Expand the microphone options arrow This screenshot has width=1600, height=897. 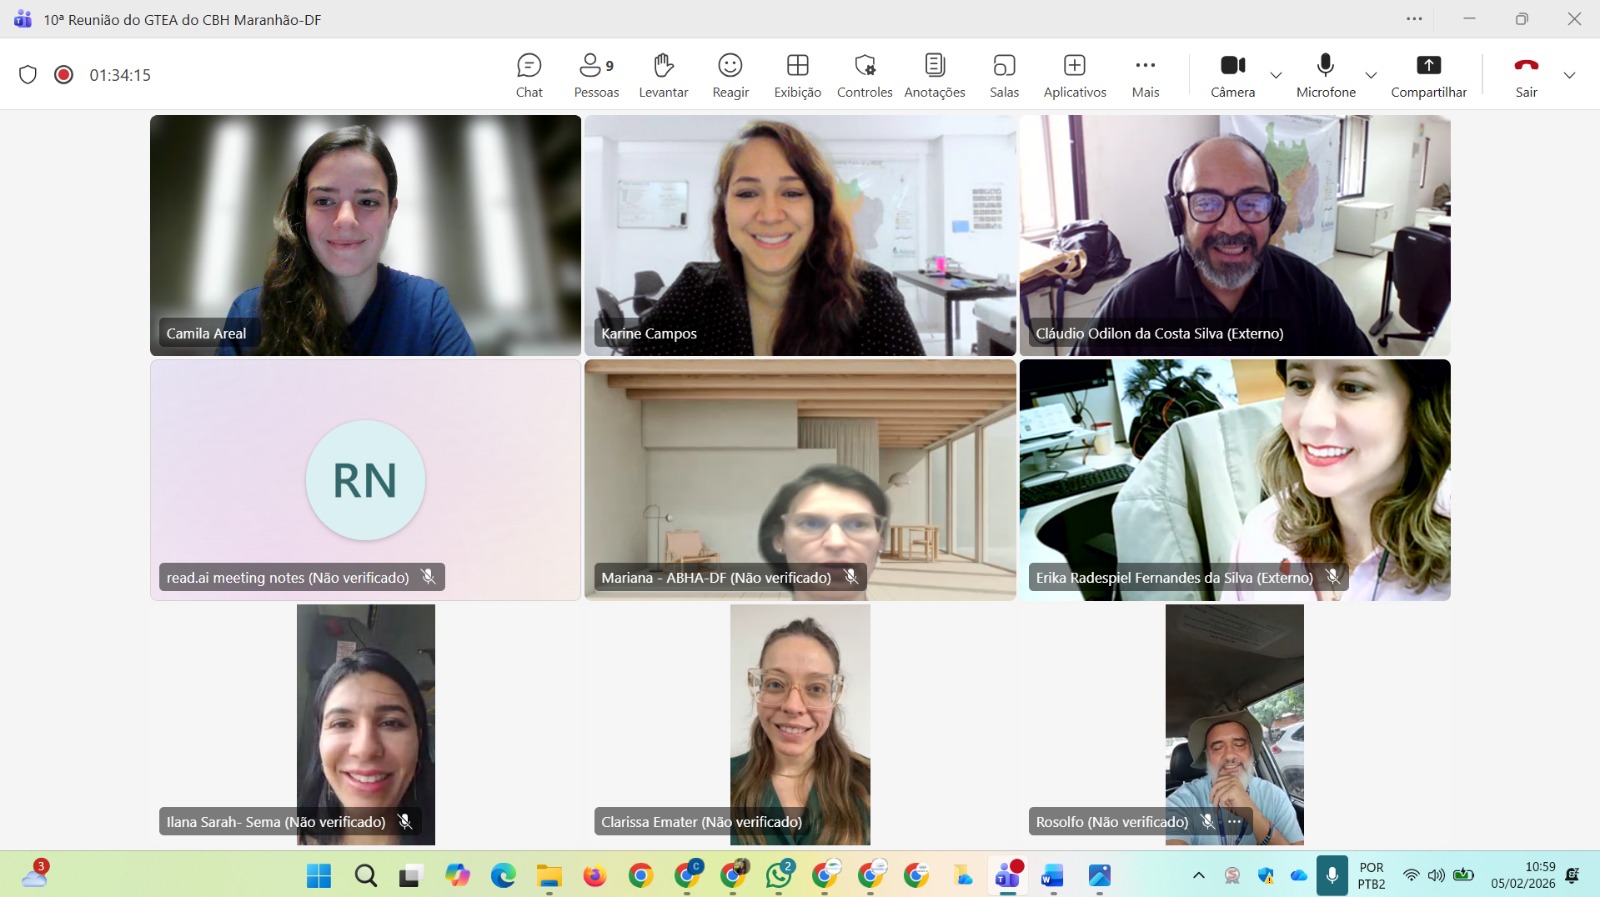(x=1371, y=75)
